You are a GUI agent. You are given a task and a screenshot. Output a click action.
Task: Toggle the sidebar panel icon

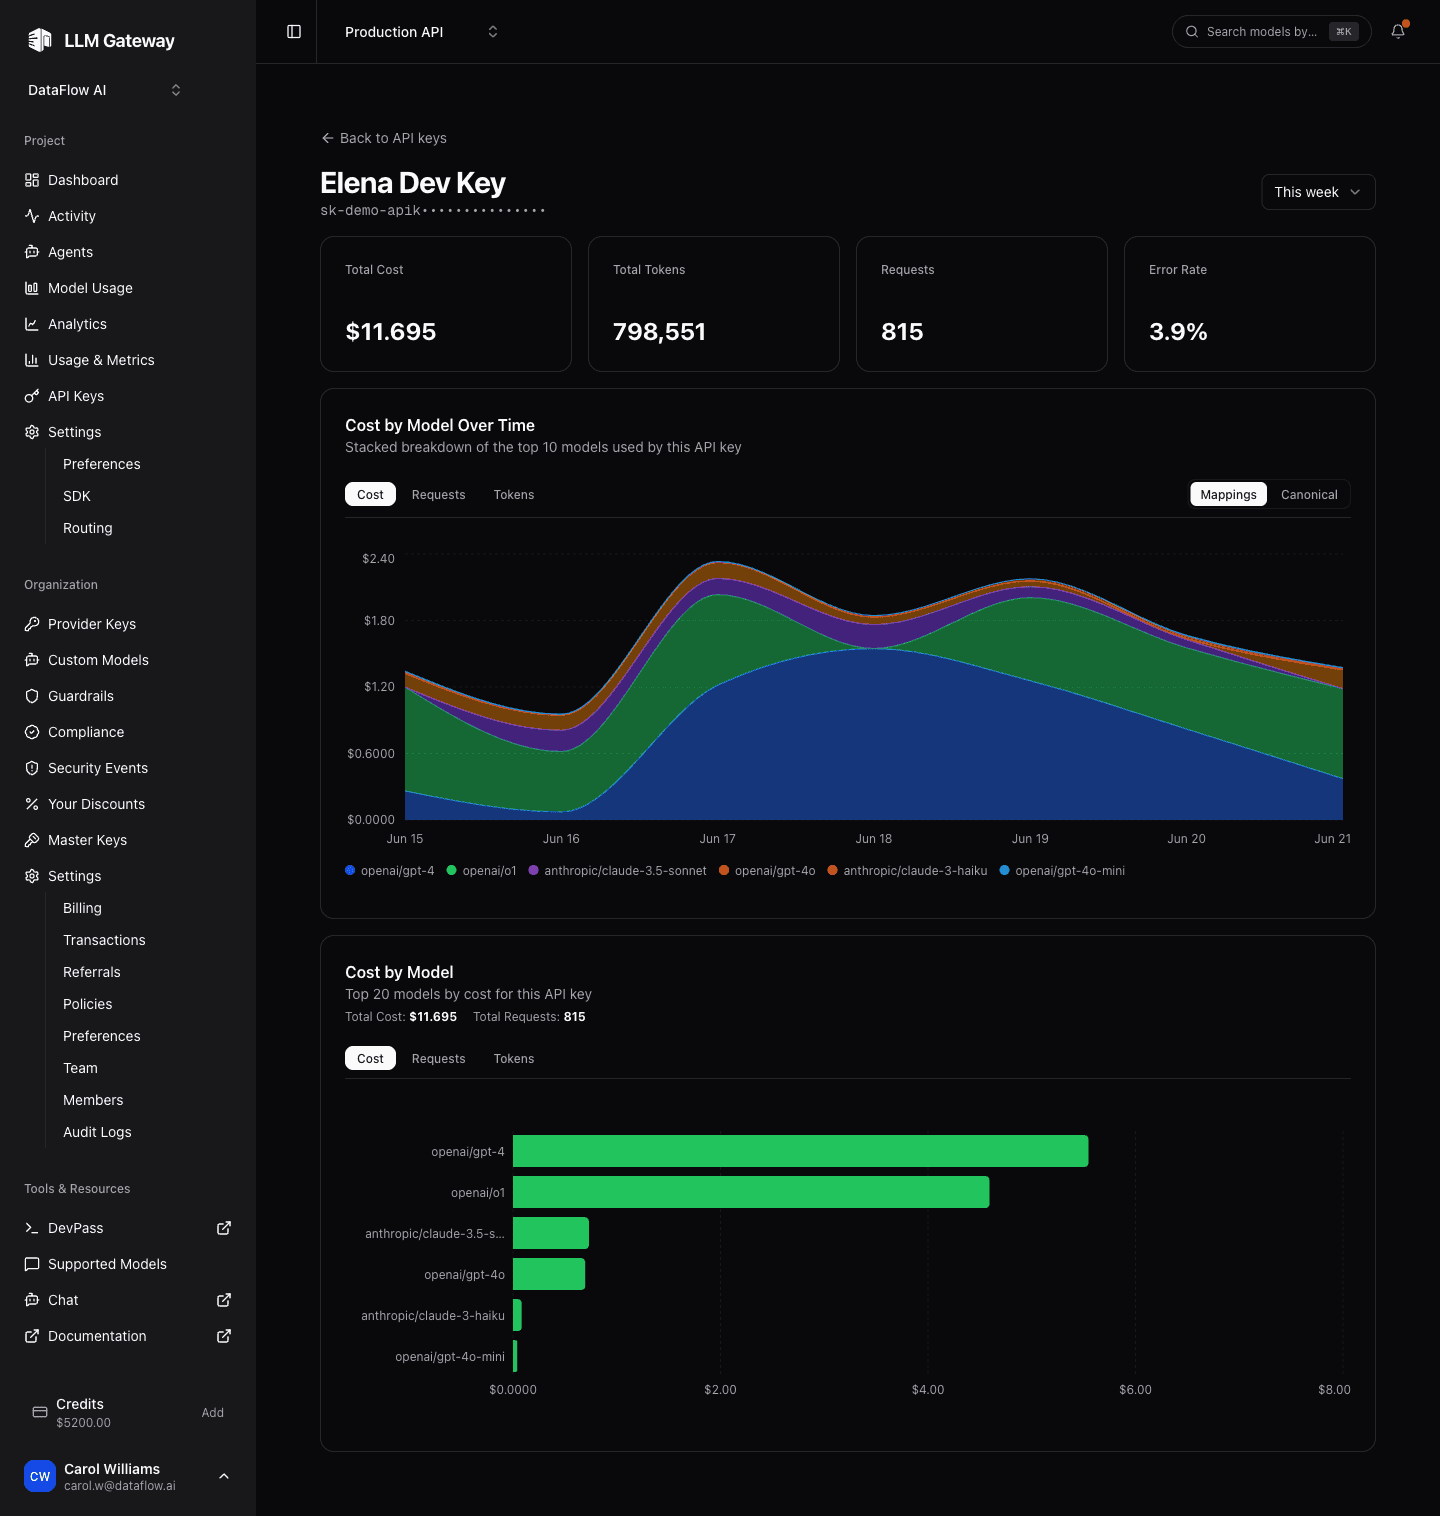tap(294, 32)
